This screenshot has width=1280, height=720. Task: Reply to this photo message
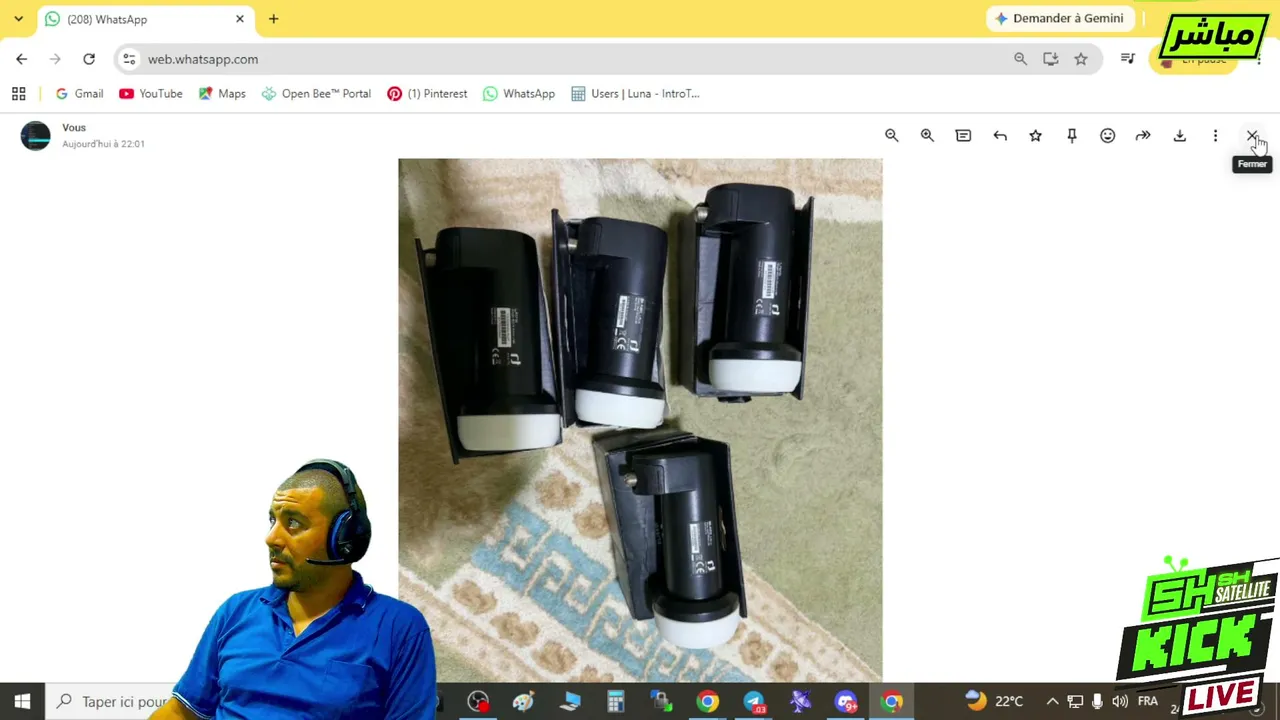pos(1000,136)
